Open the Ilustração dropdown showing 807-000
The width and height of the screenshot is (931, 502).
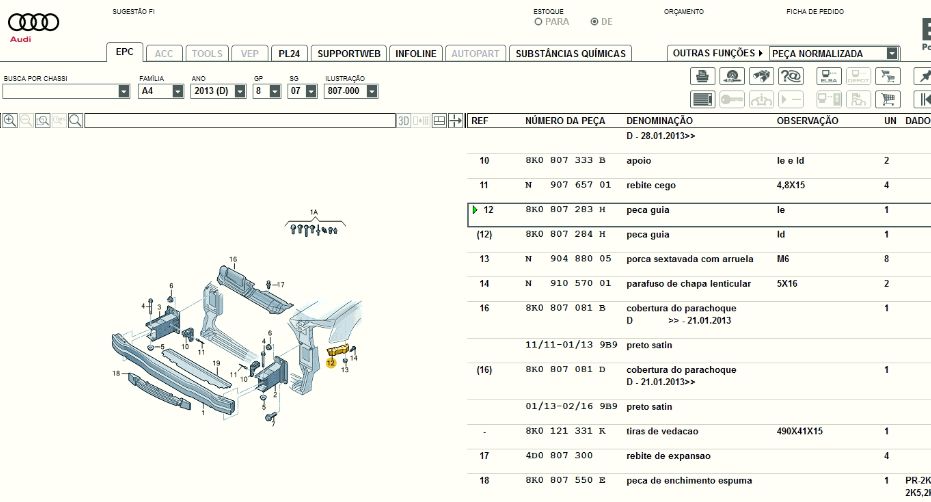click(372, 91)
